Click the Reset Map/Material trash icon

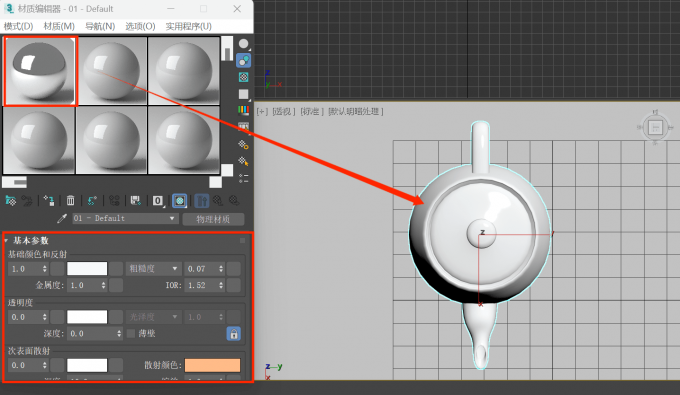[x=70, y=201]
